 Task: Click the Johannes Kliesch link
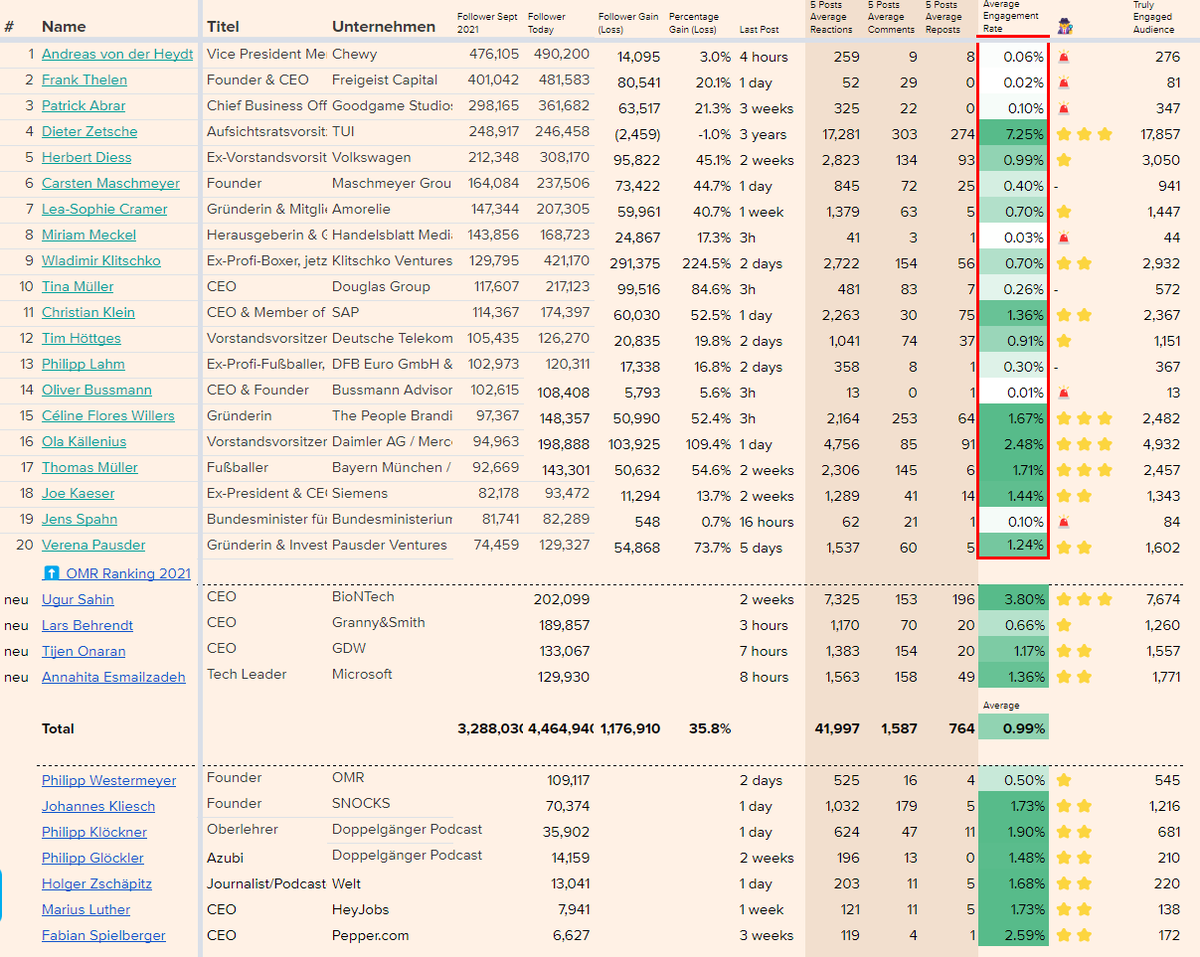click(x=98, y=807)
